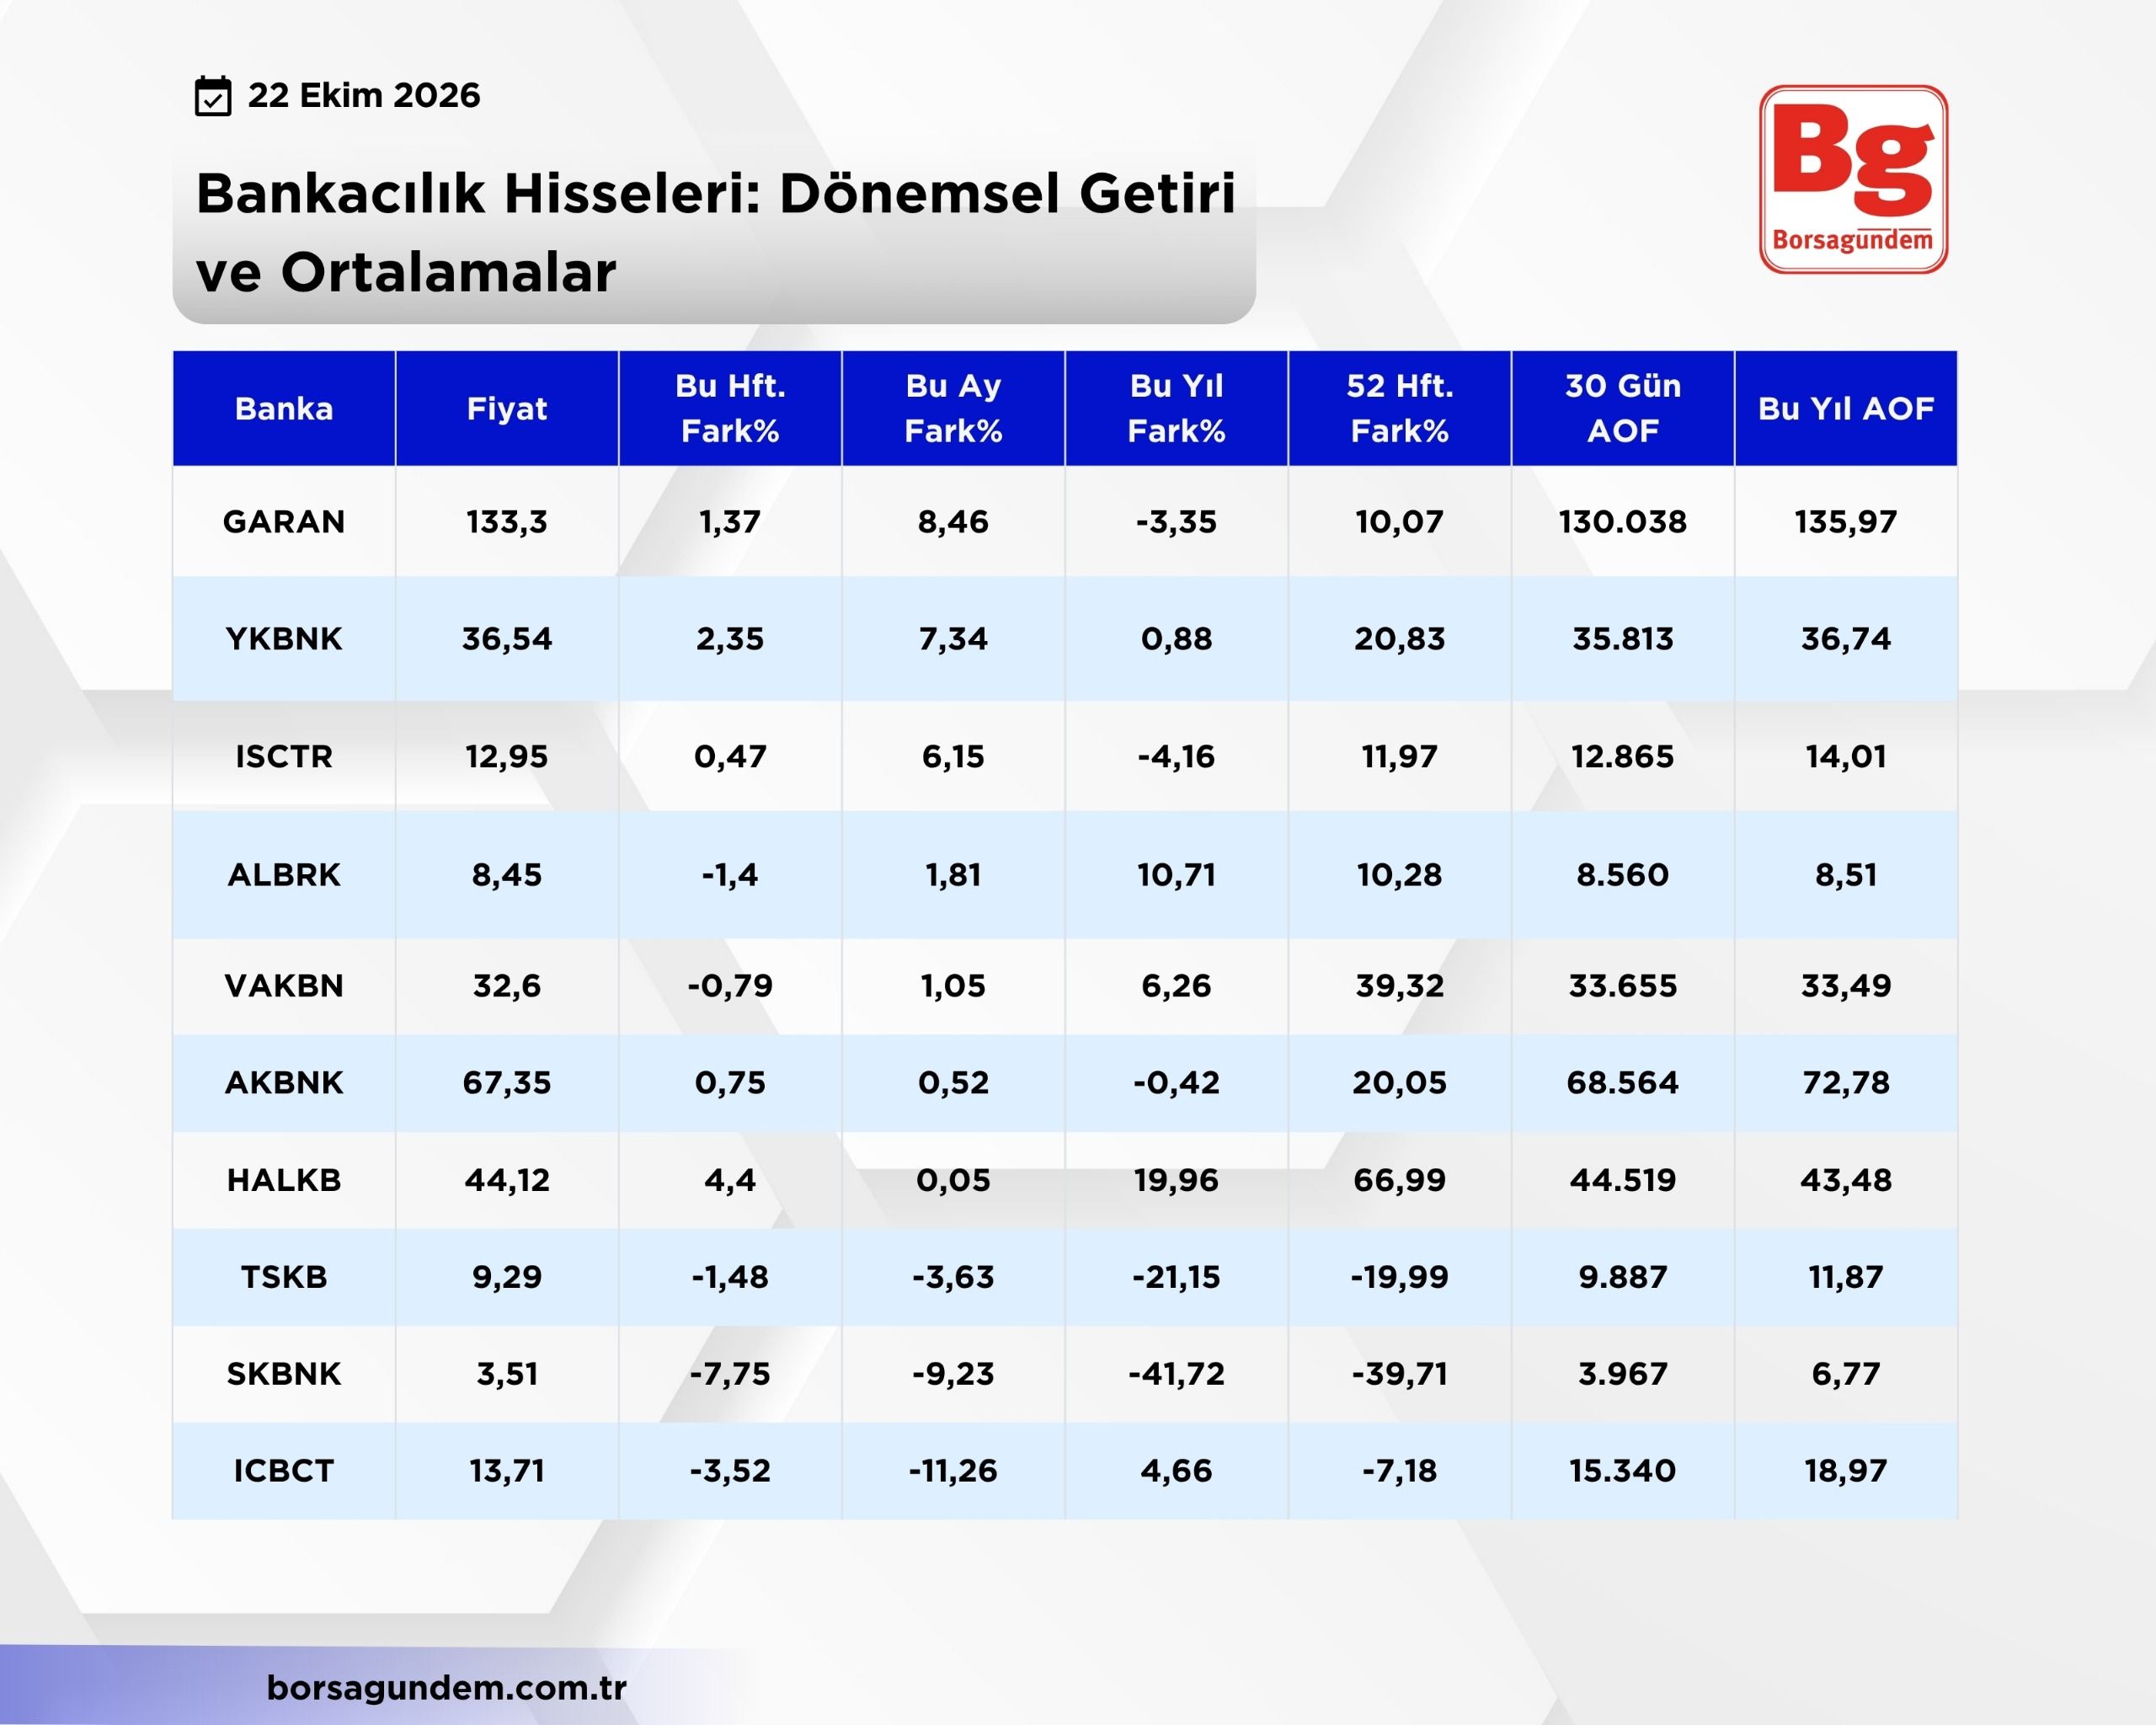
Task: Open the borsagundem.com.tr footer link
Action: coord(447,1687)
